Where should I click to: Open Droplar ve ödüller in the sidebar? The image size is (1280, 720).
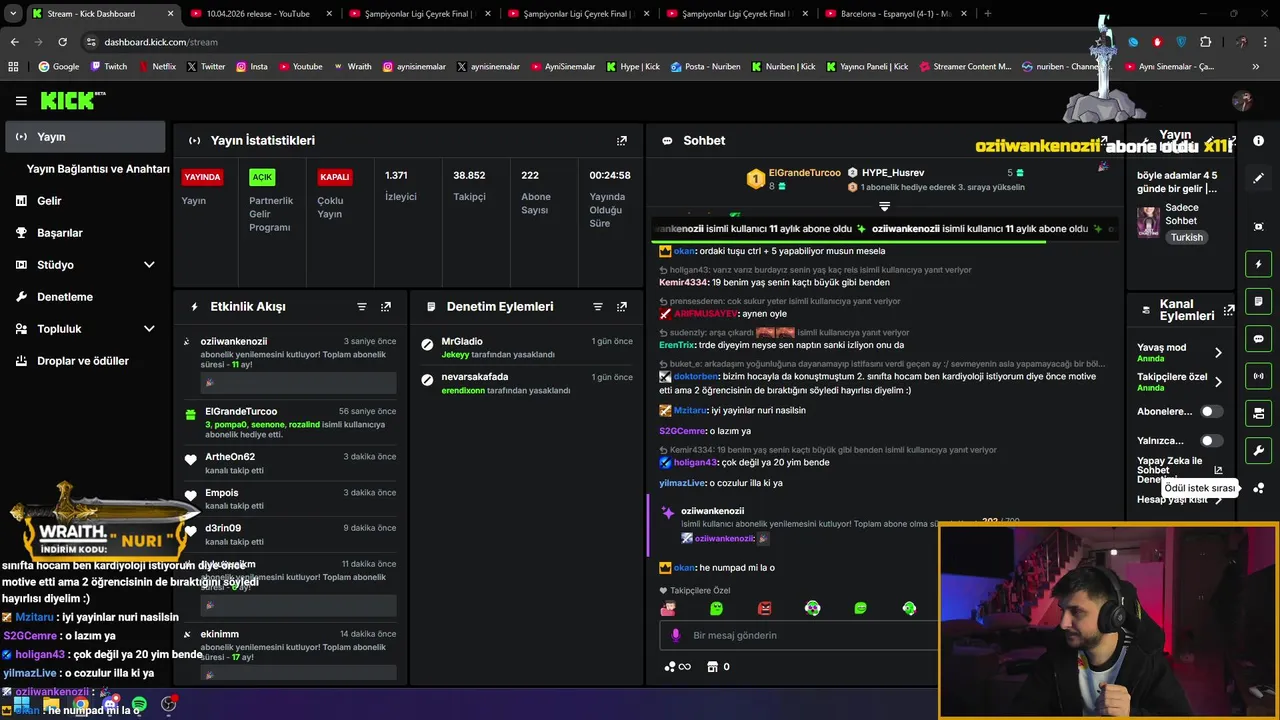(x=85, y=361)
